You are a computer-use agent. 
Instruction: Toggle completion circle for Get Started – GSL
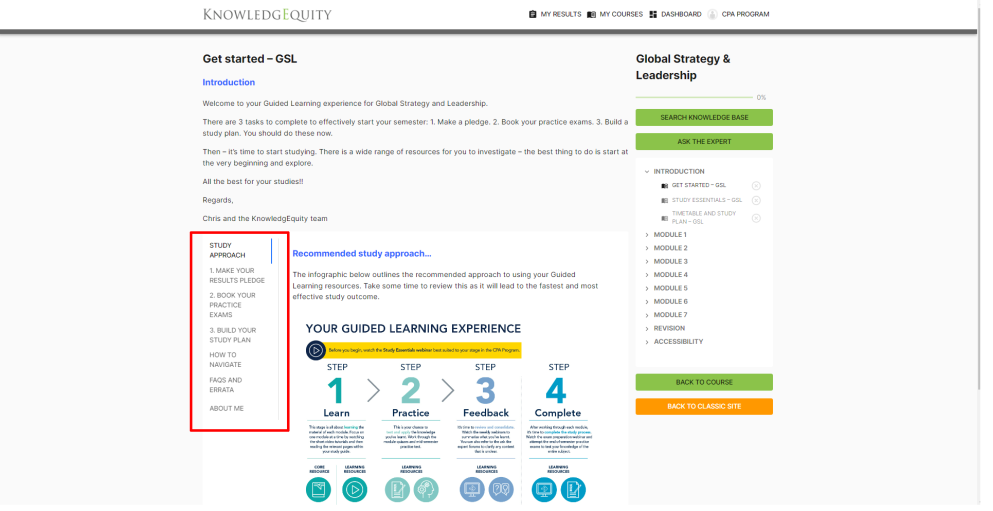pyautogui.click(x=756, y=185)
